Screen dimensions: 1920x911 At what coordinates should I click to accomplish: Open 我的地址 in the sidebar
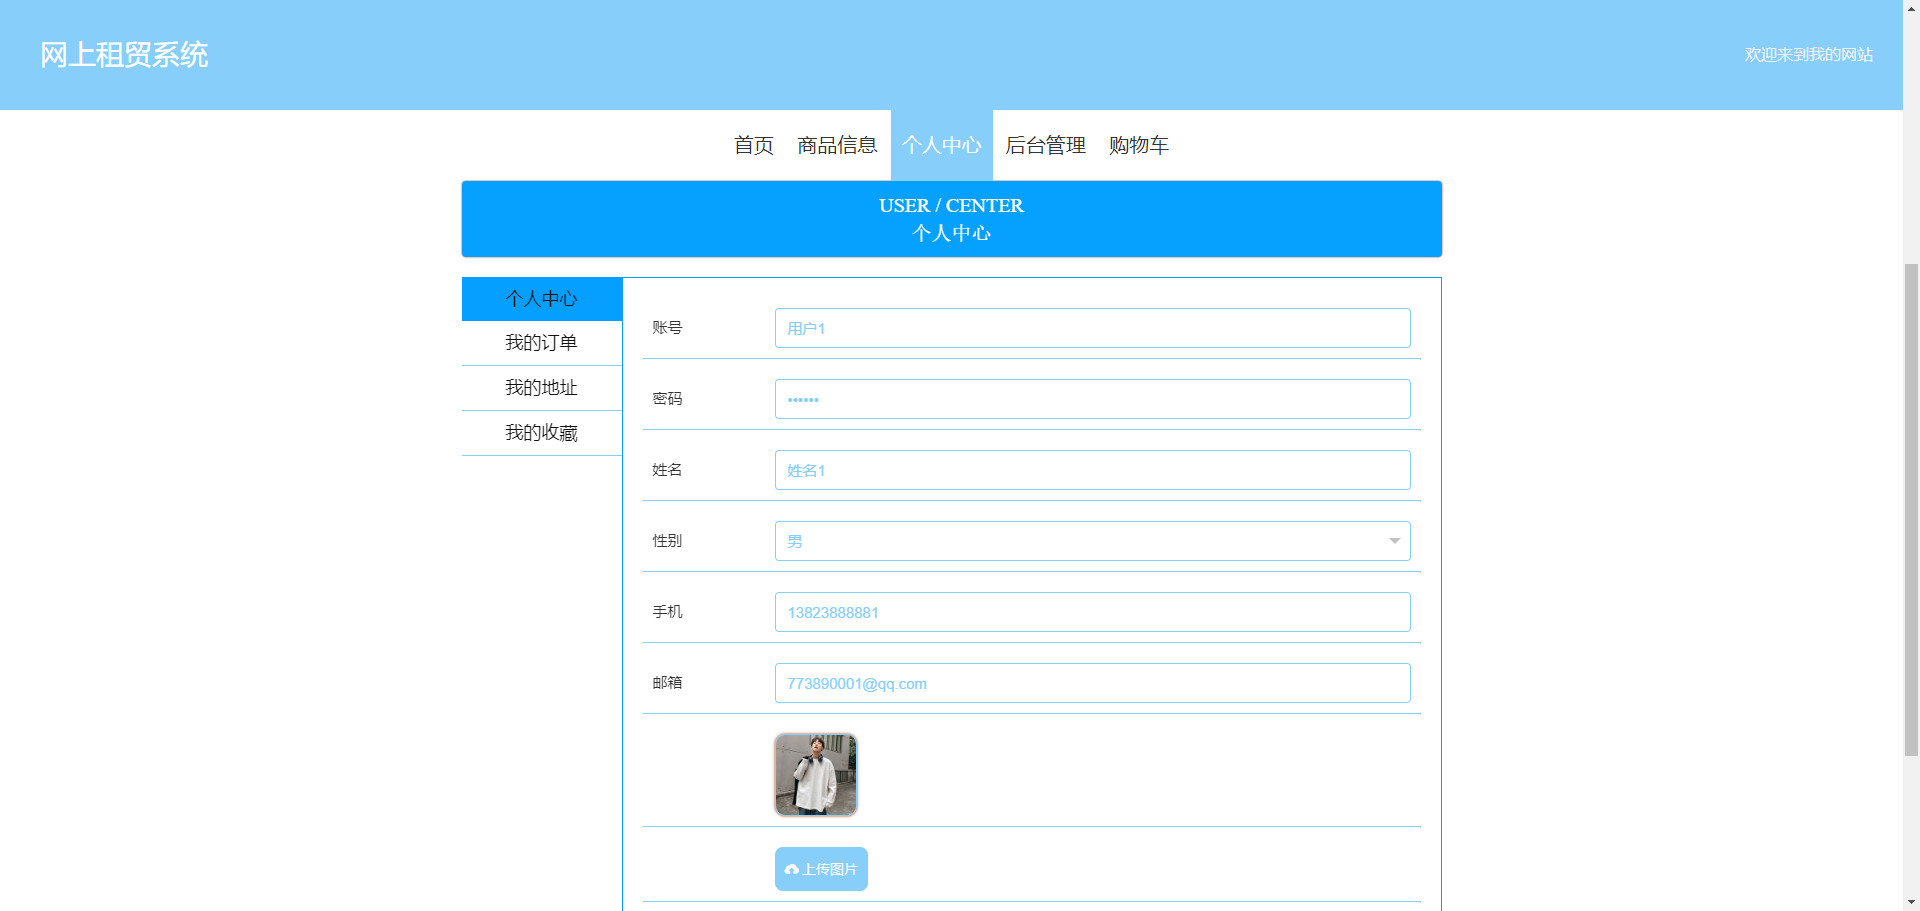[x=542, y=388]
